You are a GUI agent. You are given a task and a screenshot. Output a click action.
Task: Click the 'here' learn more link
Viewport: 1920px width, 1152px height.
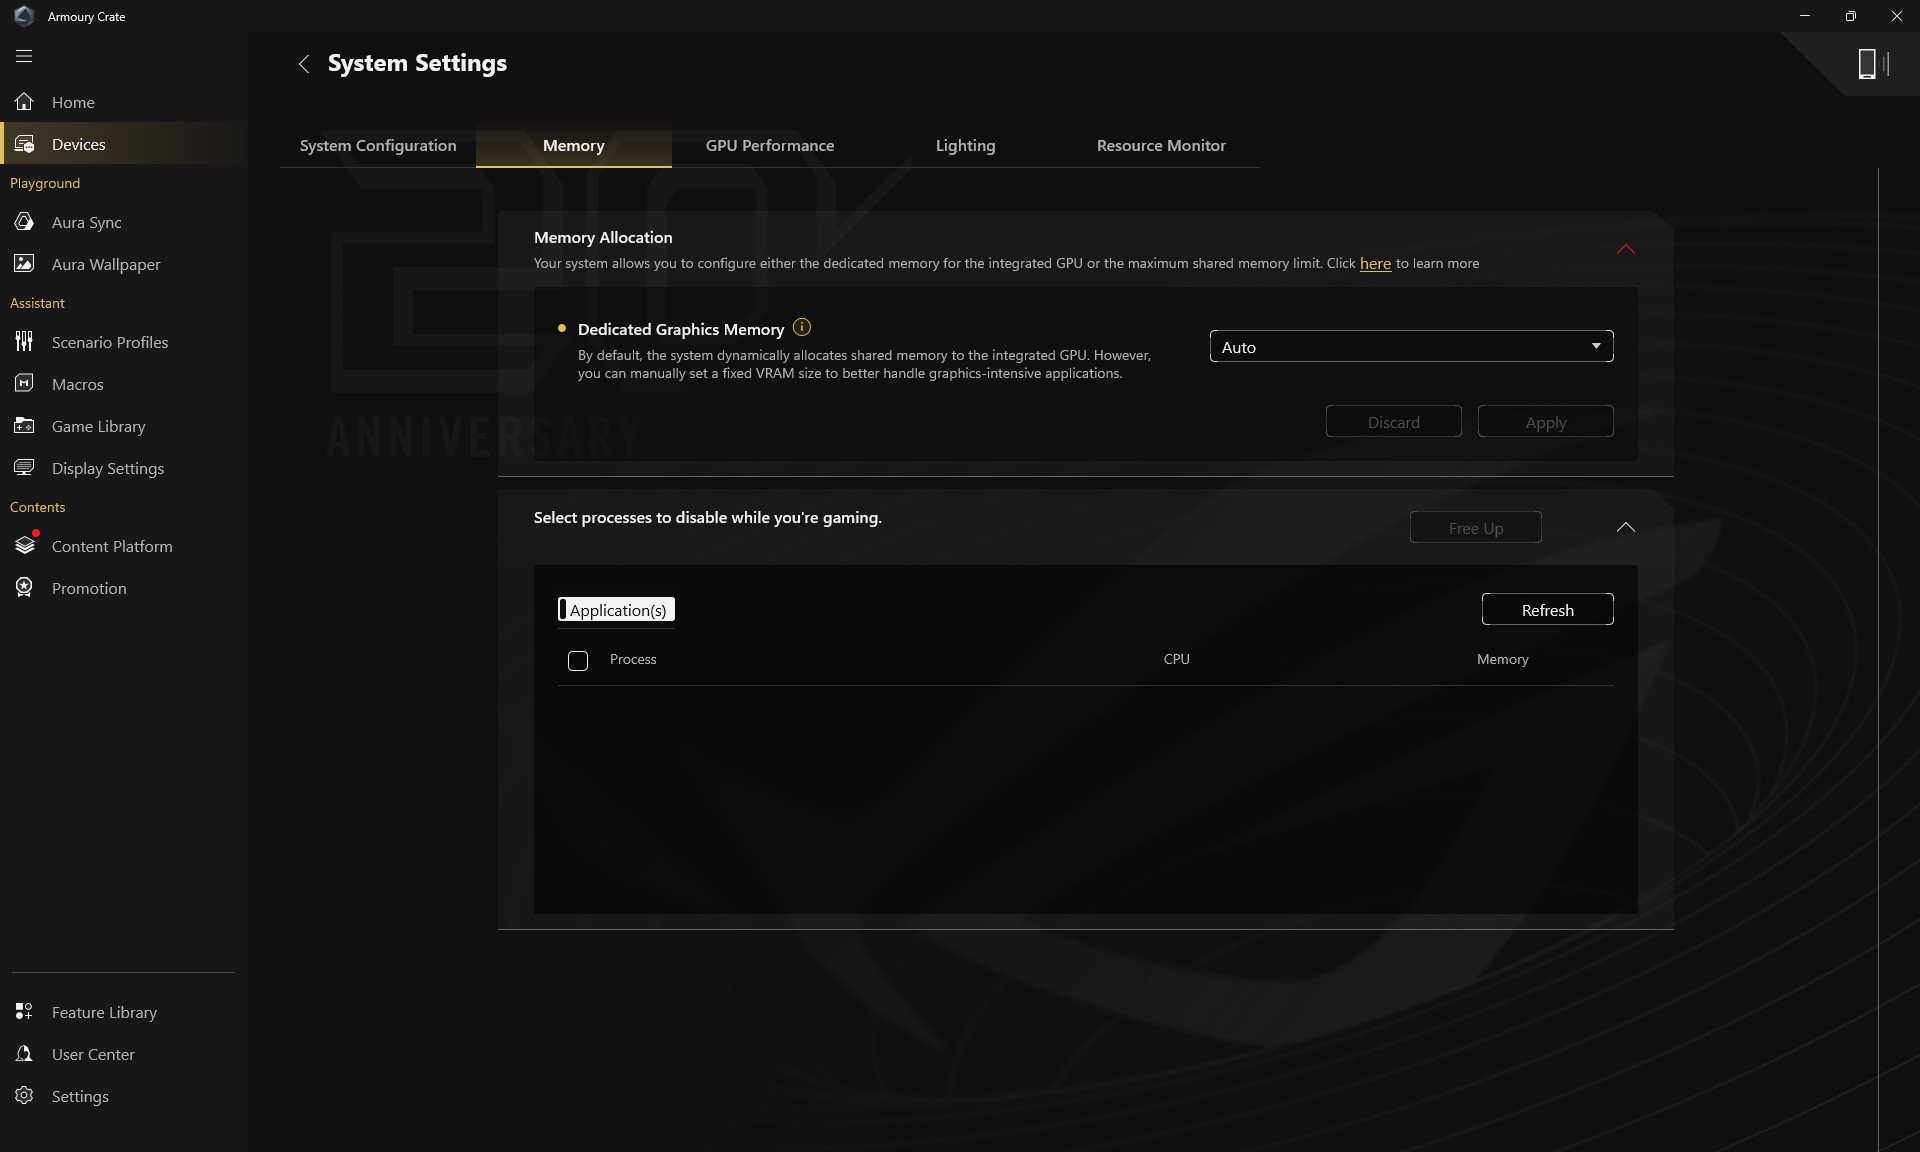[1375, 264]
